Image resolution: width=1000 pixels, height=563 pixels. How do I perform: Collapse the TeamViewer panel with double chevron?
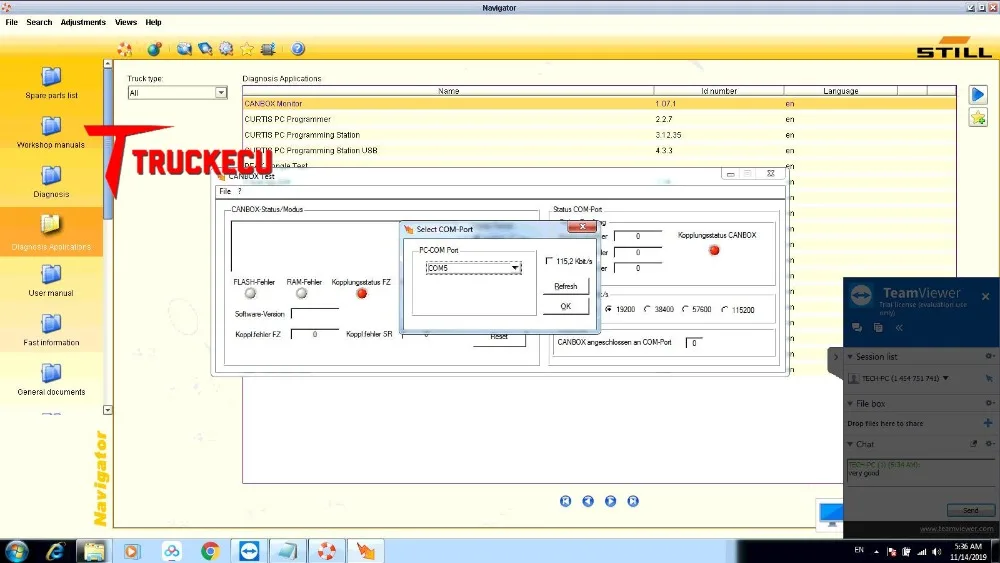click(899, 327)
